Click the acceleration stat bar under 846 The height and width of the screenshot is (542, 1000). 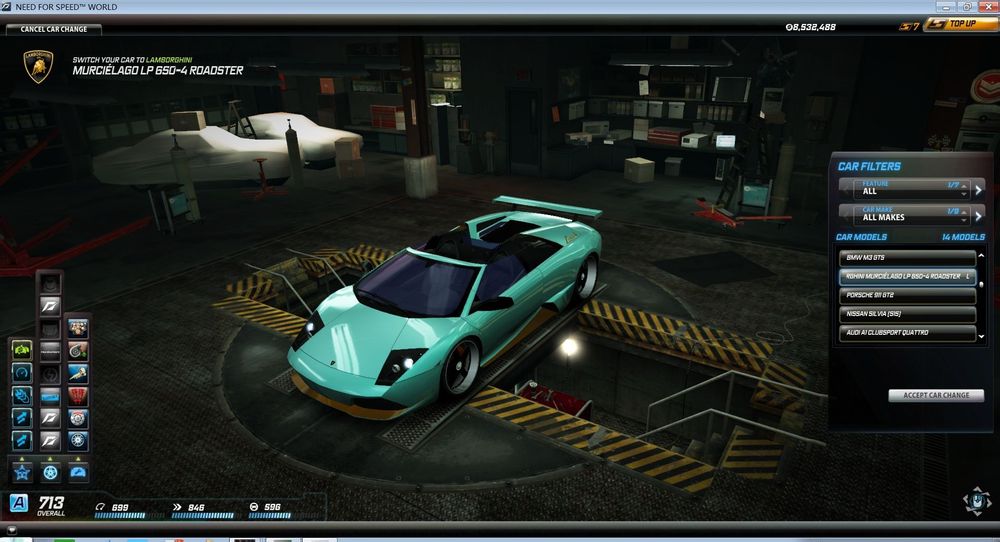tap(203, 515)
